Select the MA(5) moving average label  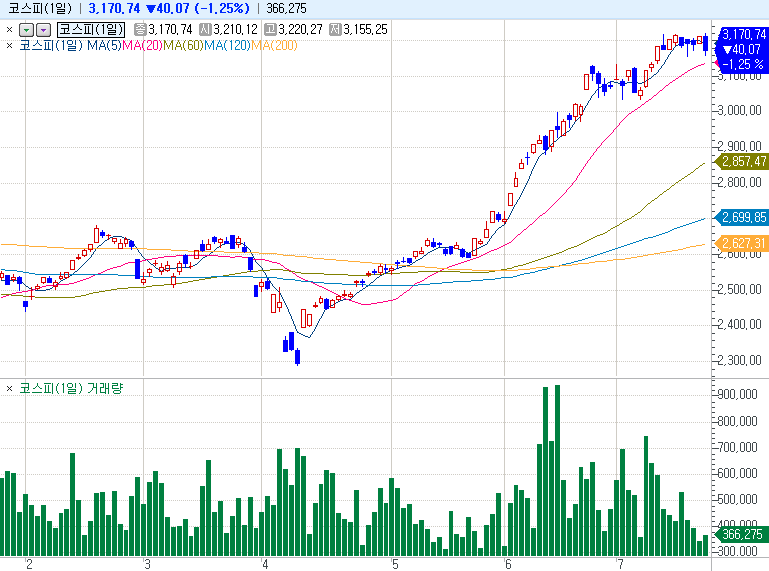103,45
